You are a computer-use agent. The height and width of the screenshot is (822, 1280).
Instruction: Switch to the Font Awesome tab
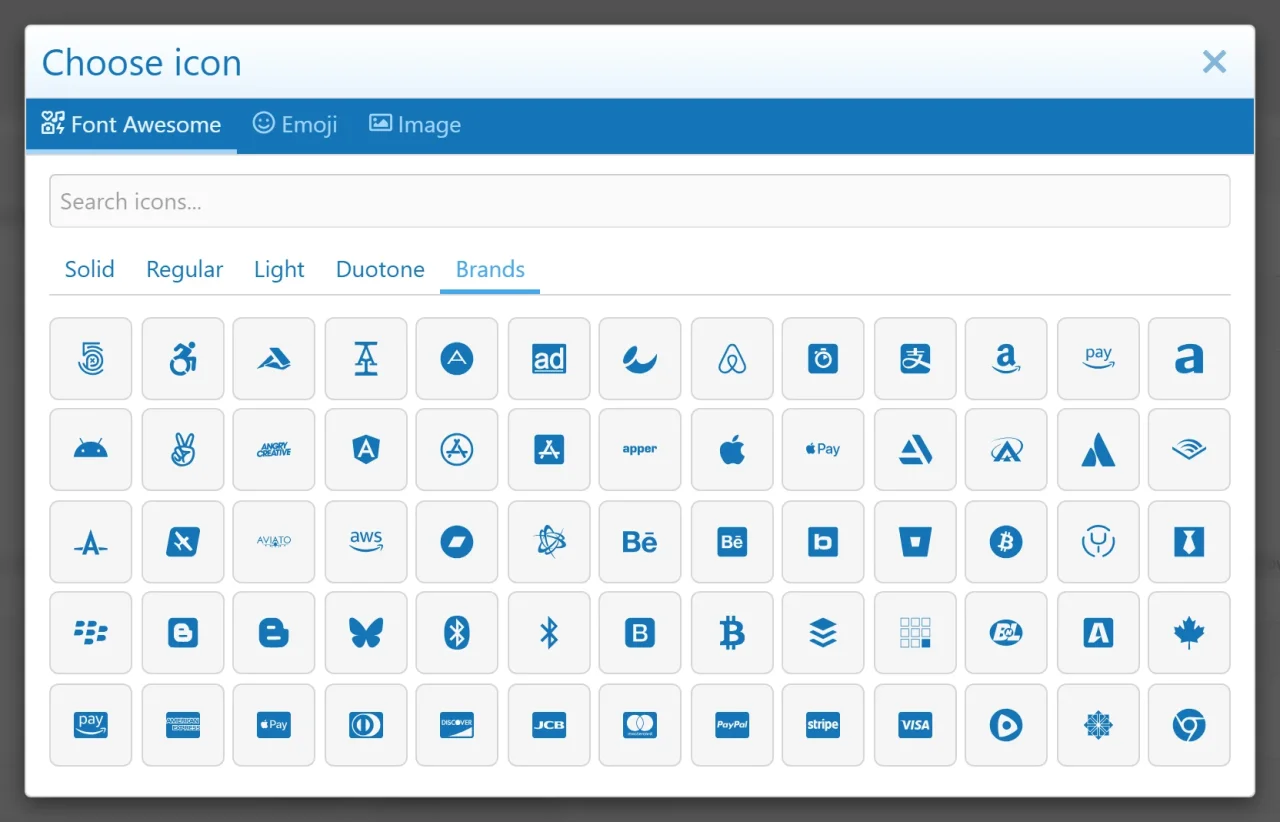tap(131, 125)
